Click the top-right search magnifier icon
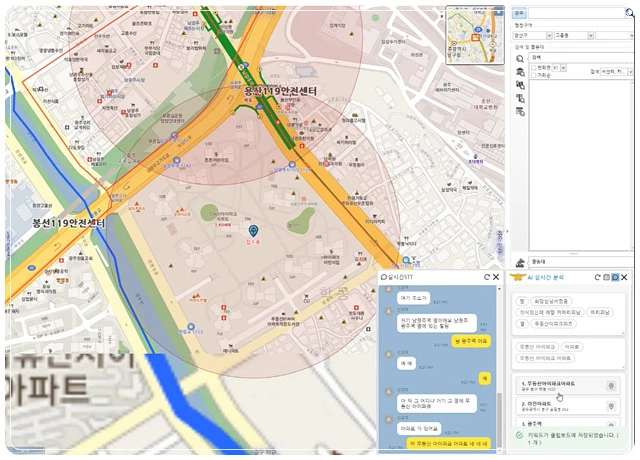640x460 pixels. click(x=630, y=13)
